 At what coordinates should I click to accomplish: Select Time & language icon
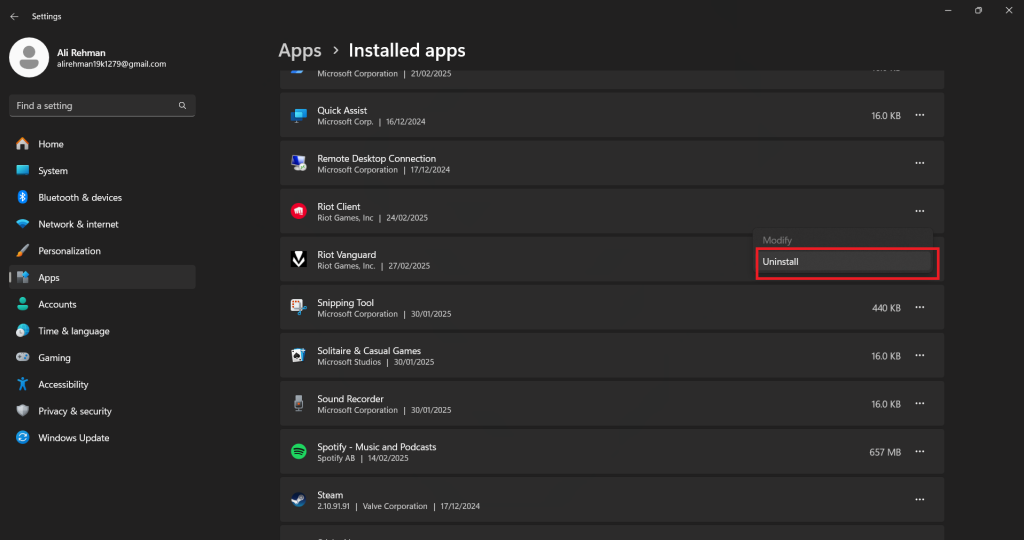tap(23, 331)
